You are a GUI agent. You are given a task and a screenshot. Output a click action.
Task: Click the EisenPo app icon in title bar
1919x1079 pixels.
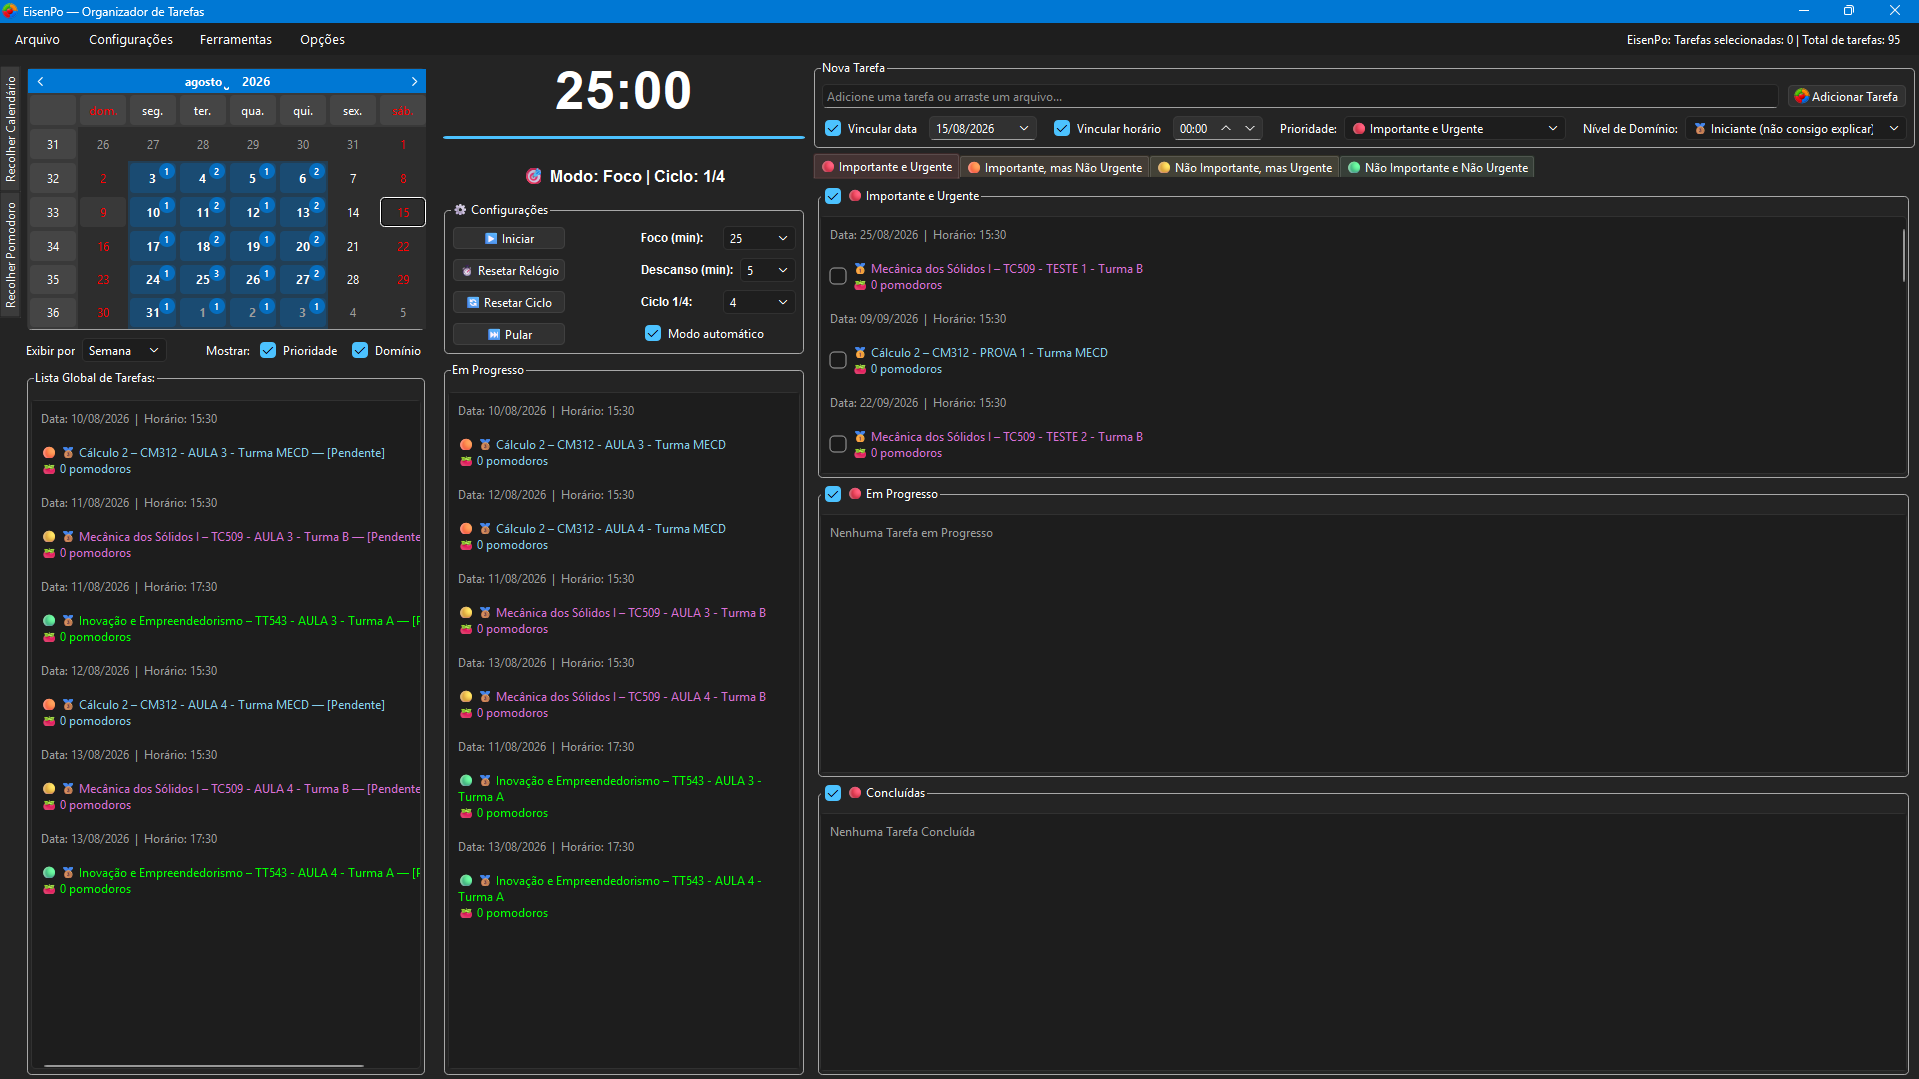[x=10, y=11]
